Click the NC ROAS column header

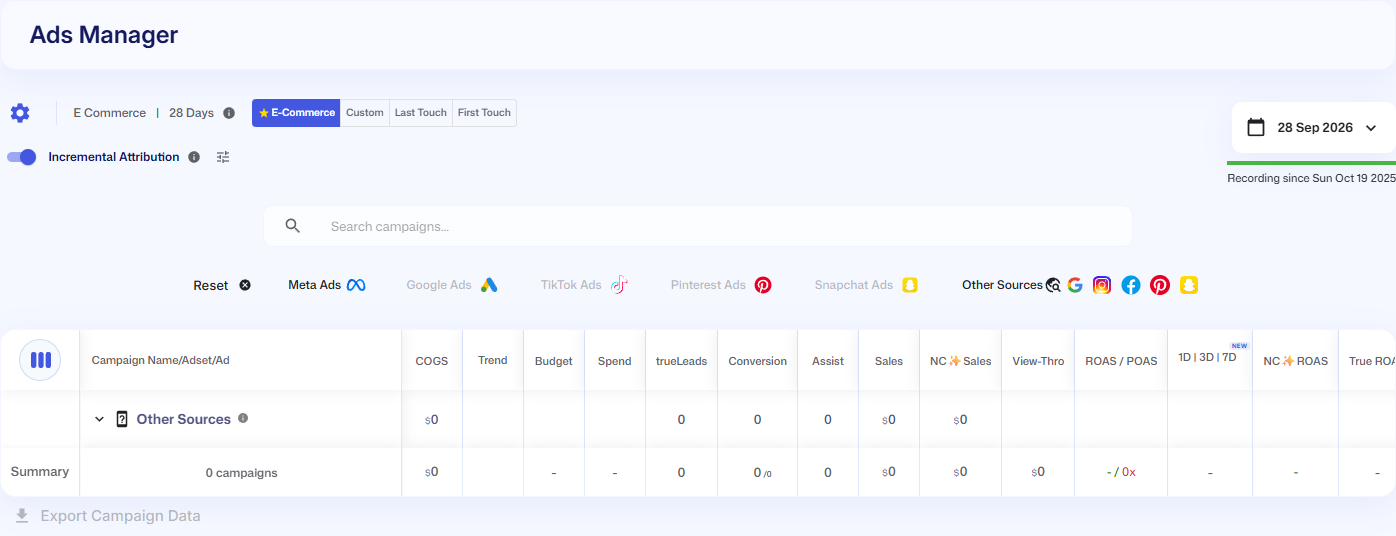click(1296, 361)
